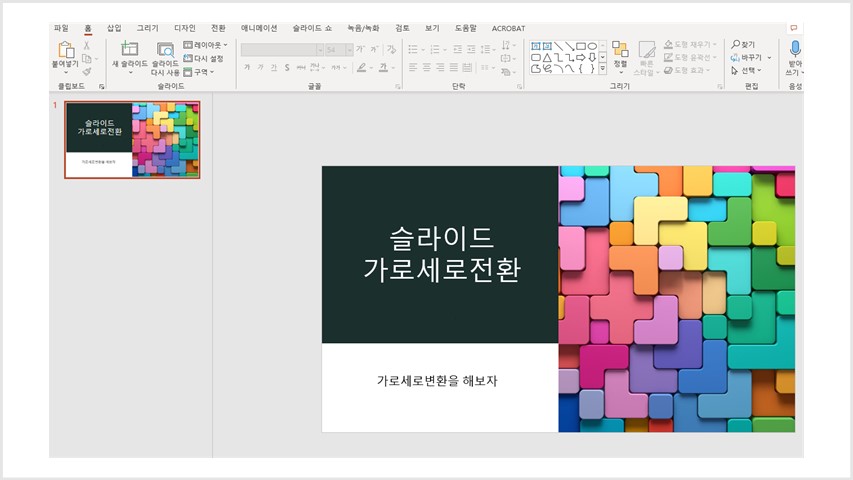The image size is (853, 480).
Task: Open Shape Outline (도형 윤곽선) dropdown
Action: point(690,57)
